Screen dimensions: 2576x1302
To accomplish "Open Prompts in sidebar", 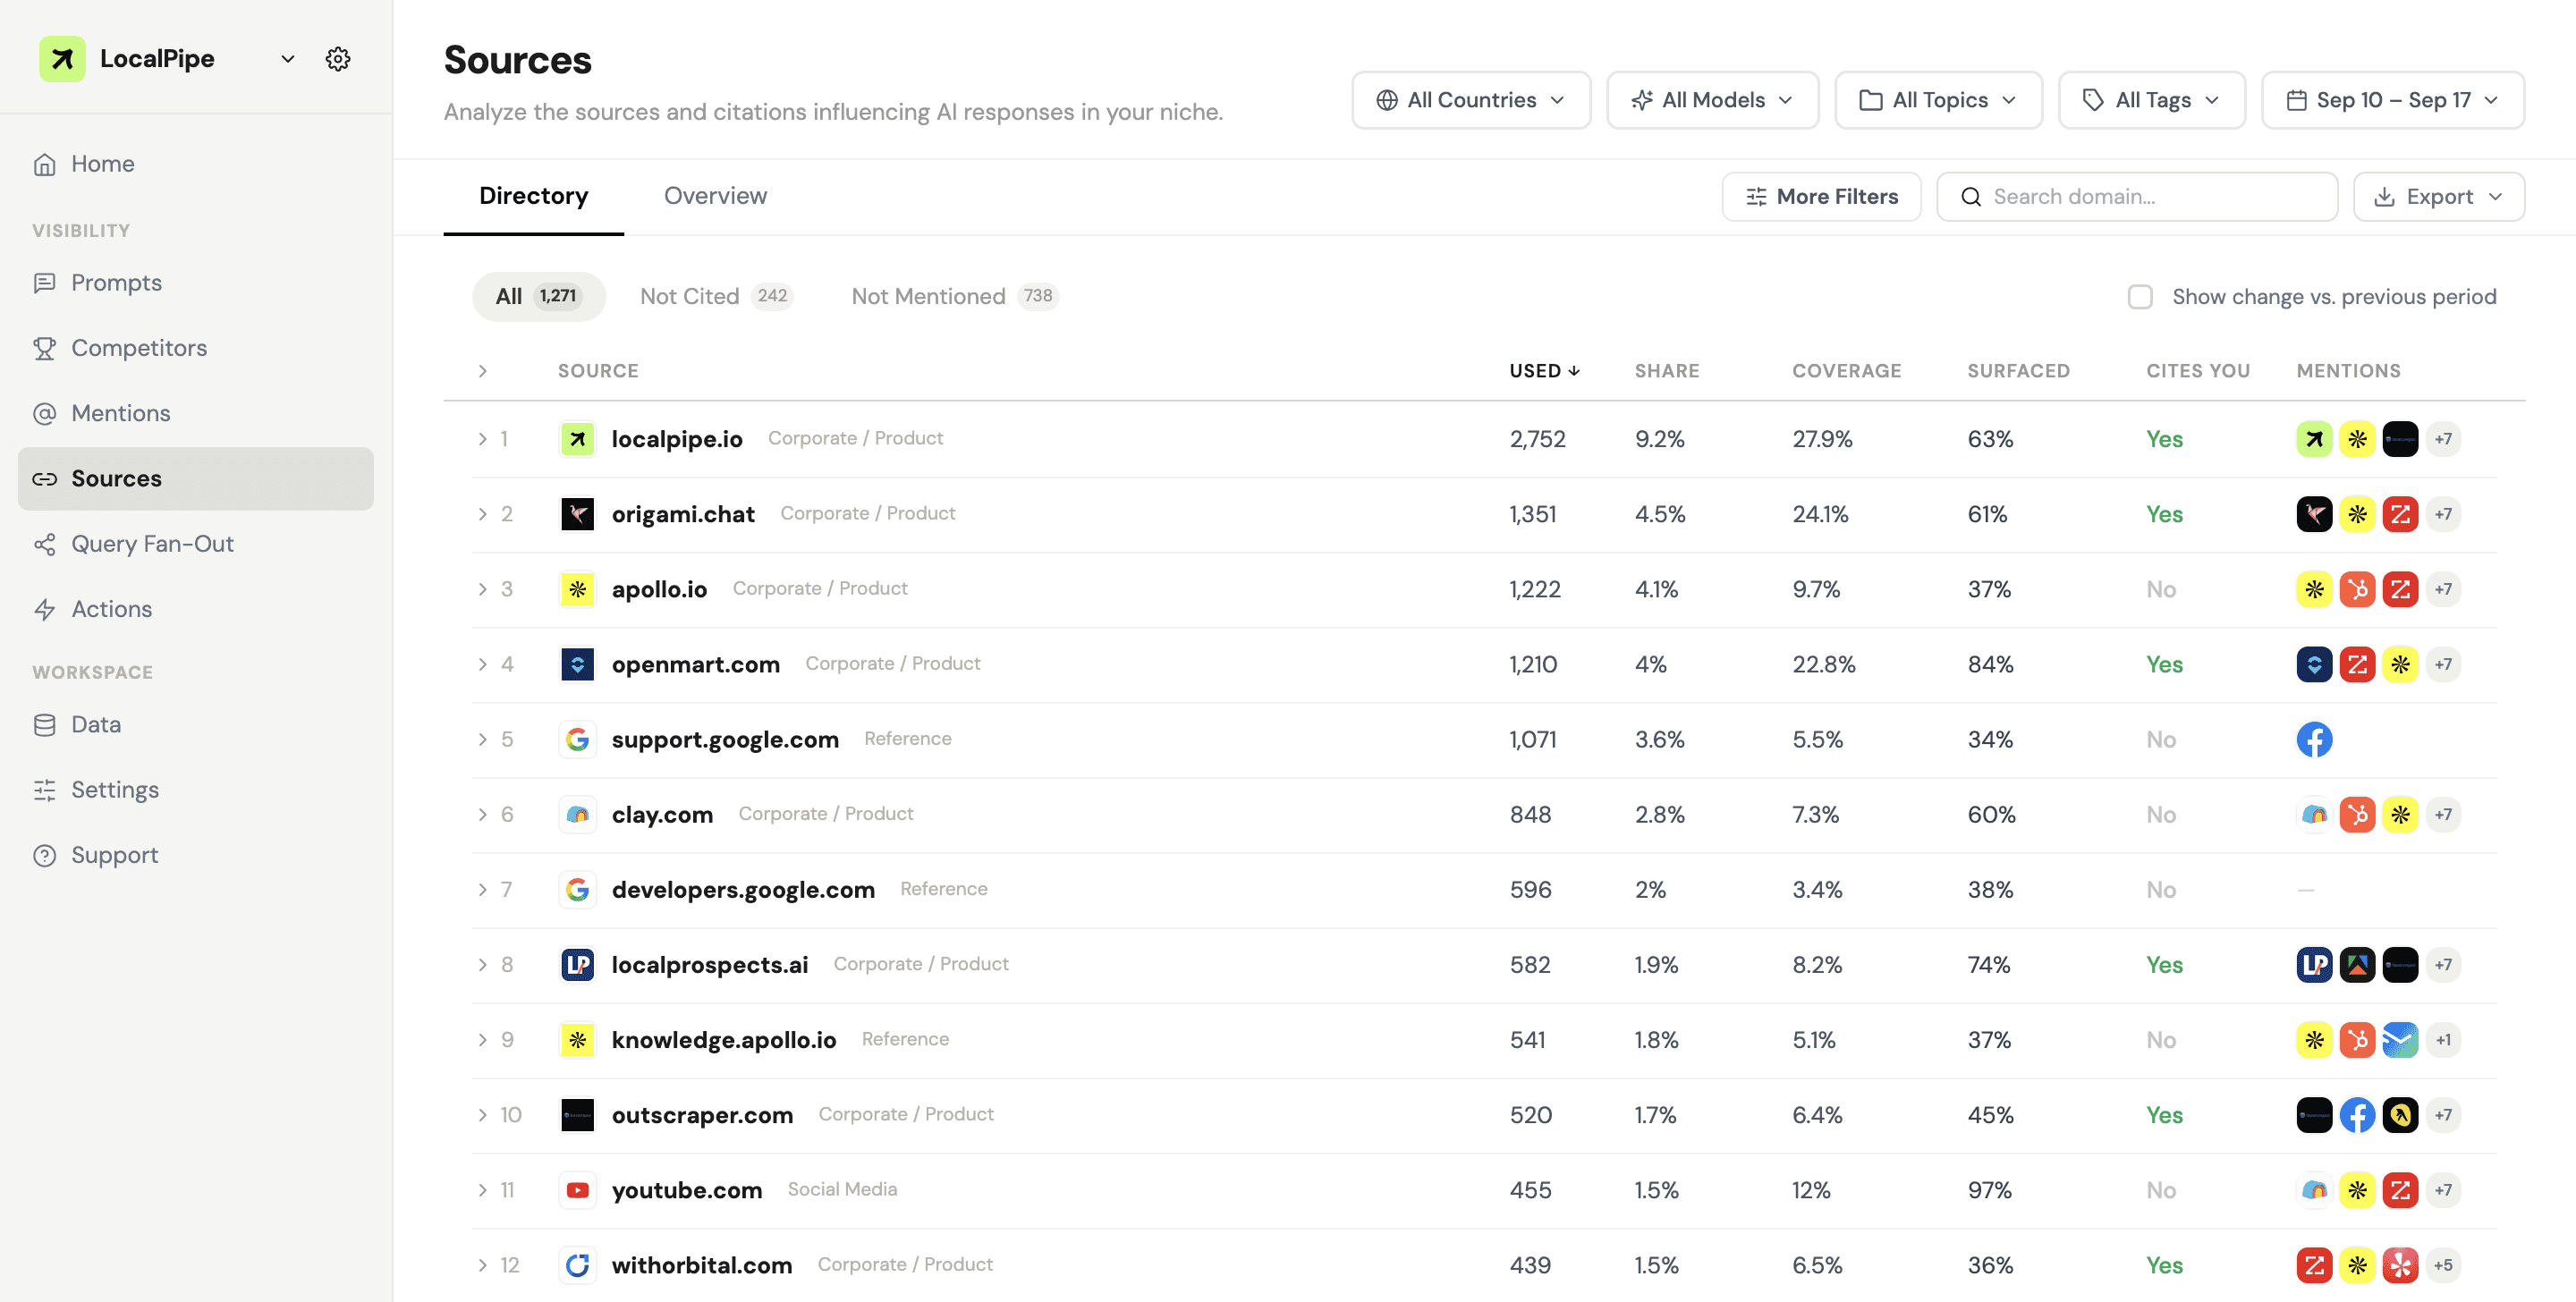I will click(195, 283).
